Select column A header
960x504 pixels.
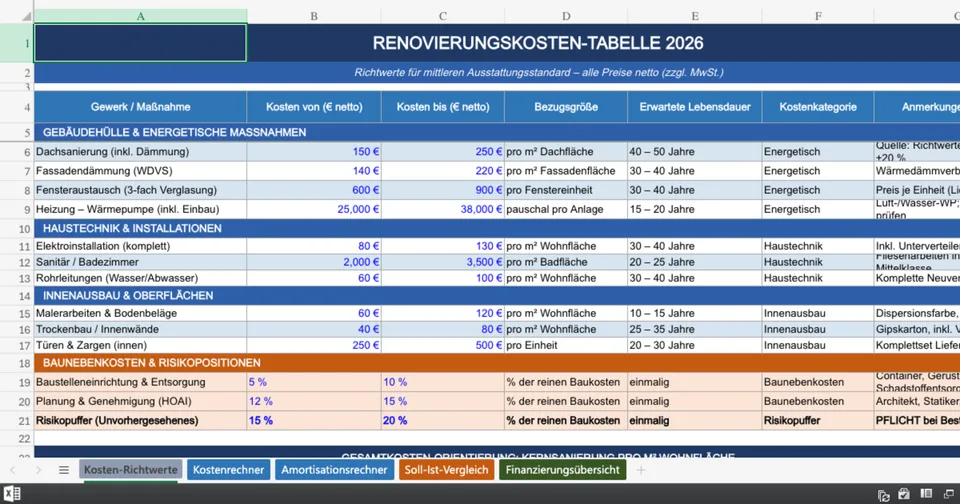pyautogui.click(x=140, y=16)
